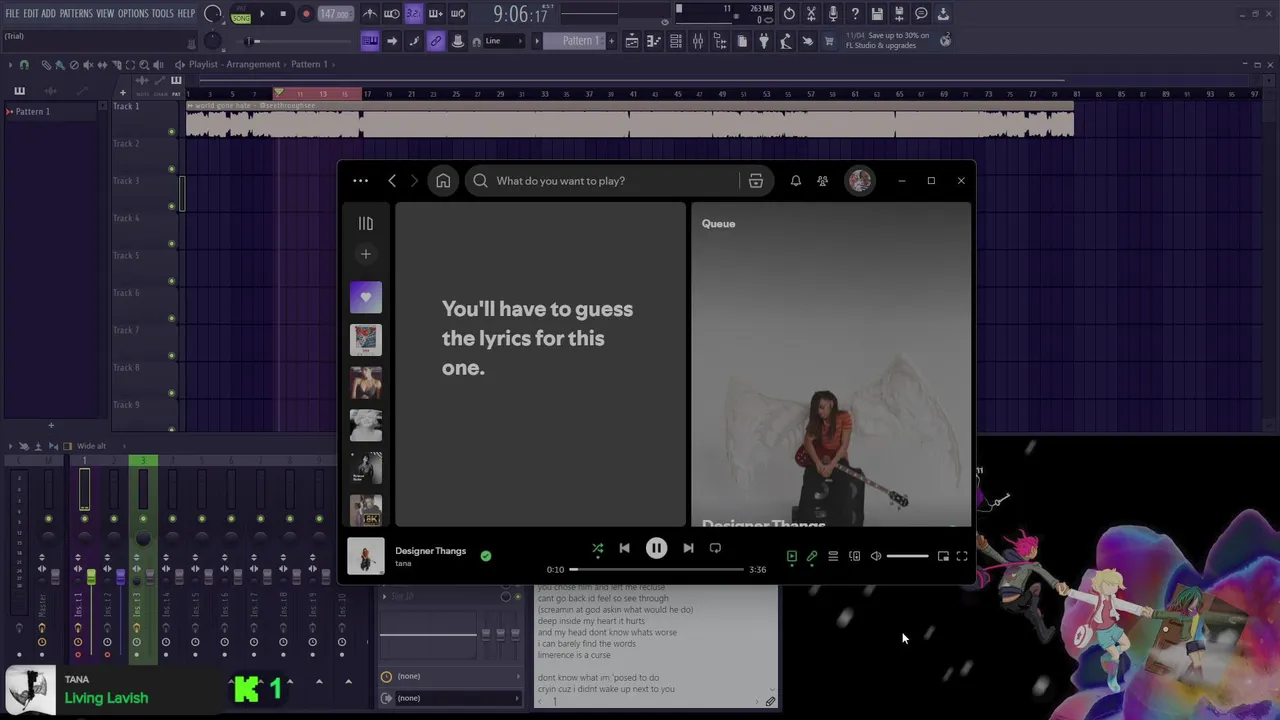Open the Channel rack icon
Screen dimensions: 1280x720
(x=676, y=41)
